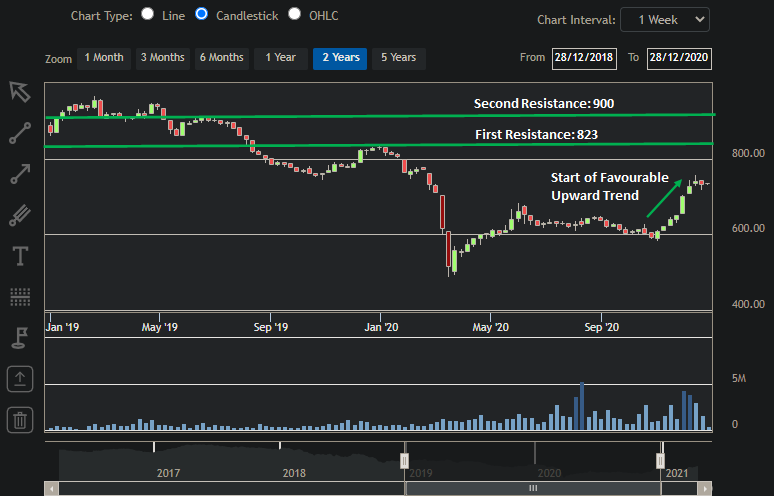This screenshot has height=496, width=774.
Task: Choose the Line chart type radio button
Action: [x=148, y=14]
